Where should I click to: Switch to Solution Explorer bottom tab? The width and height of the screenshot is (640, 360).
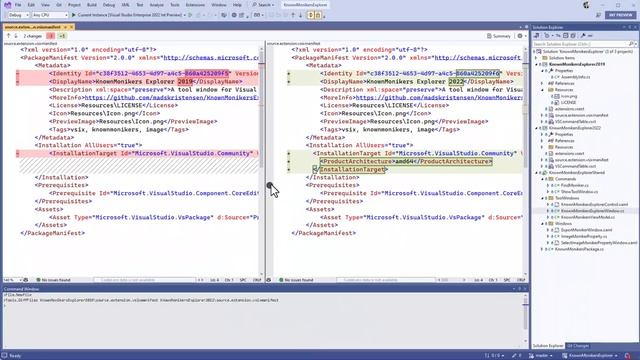548,346
